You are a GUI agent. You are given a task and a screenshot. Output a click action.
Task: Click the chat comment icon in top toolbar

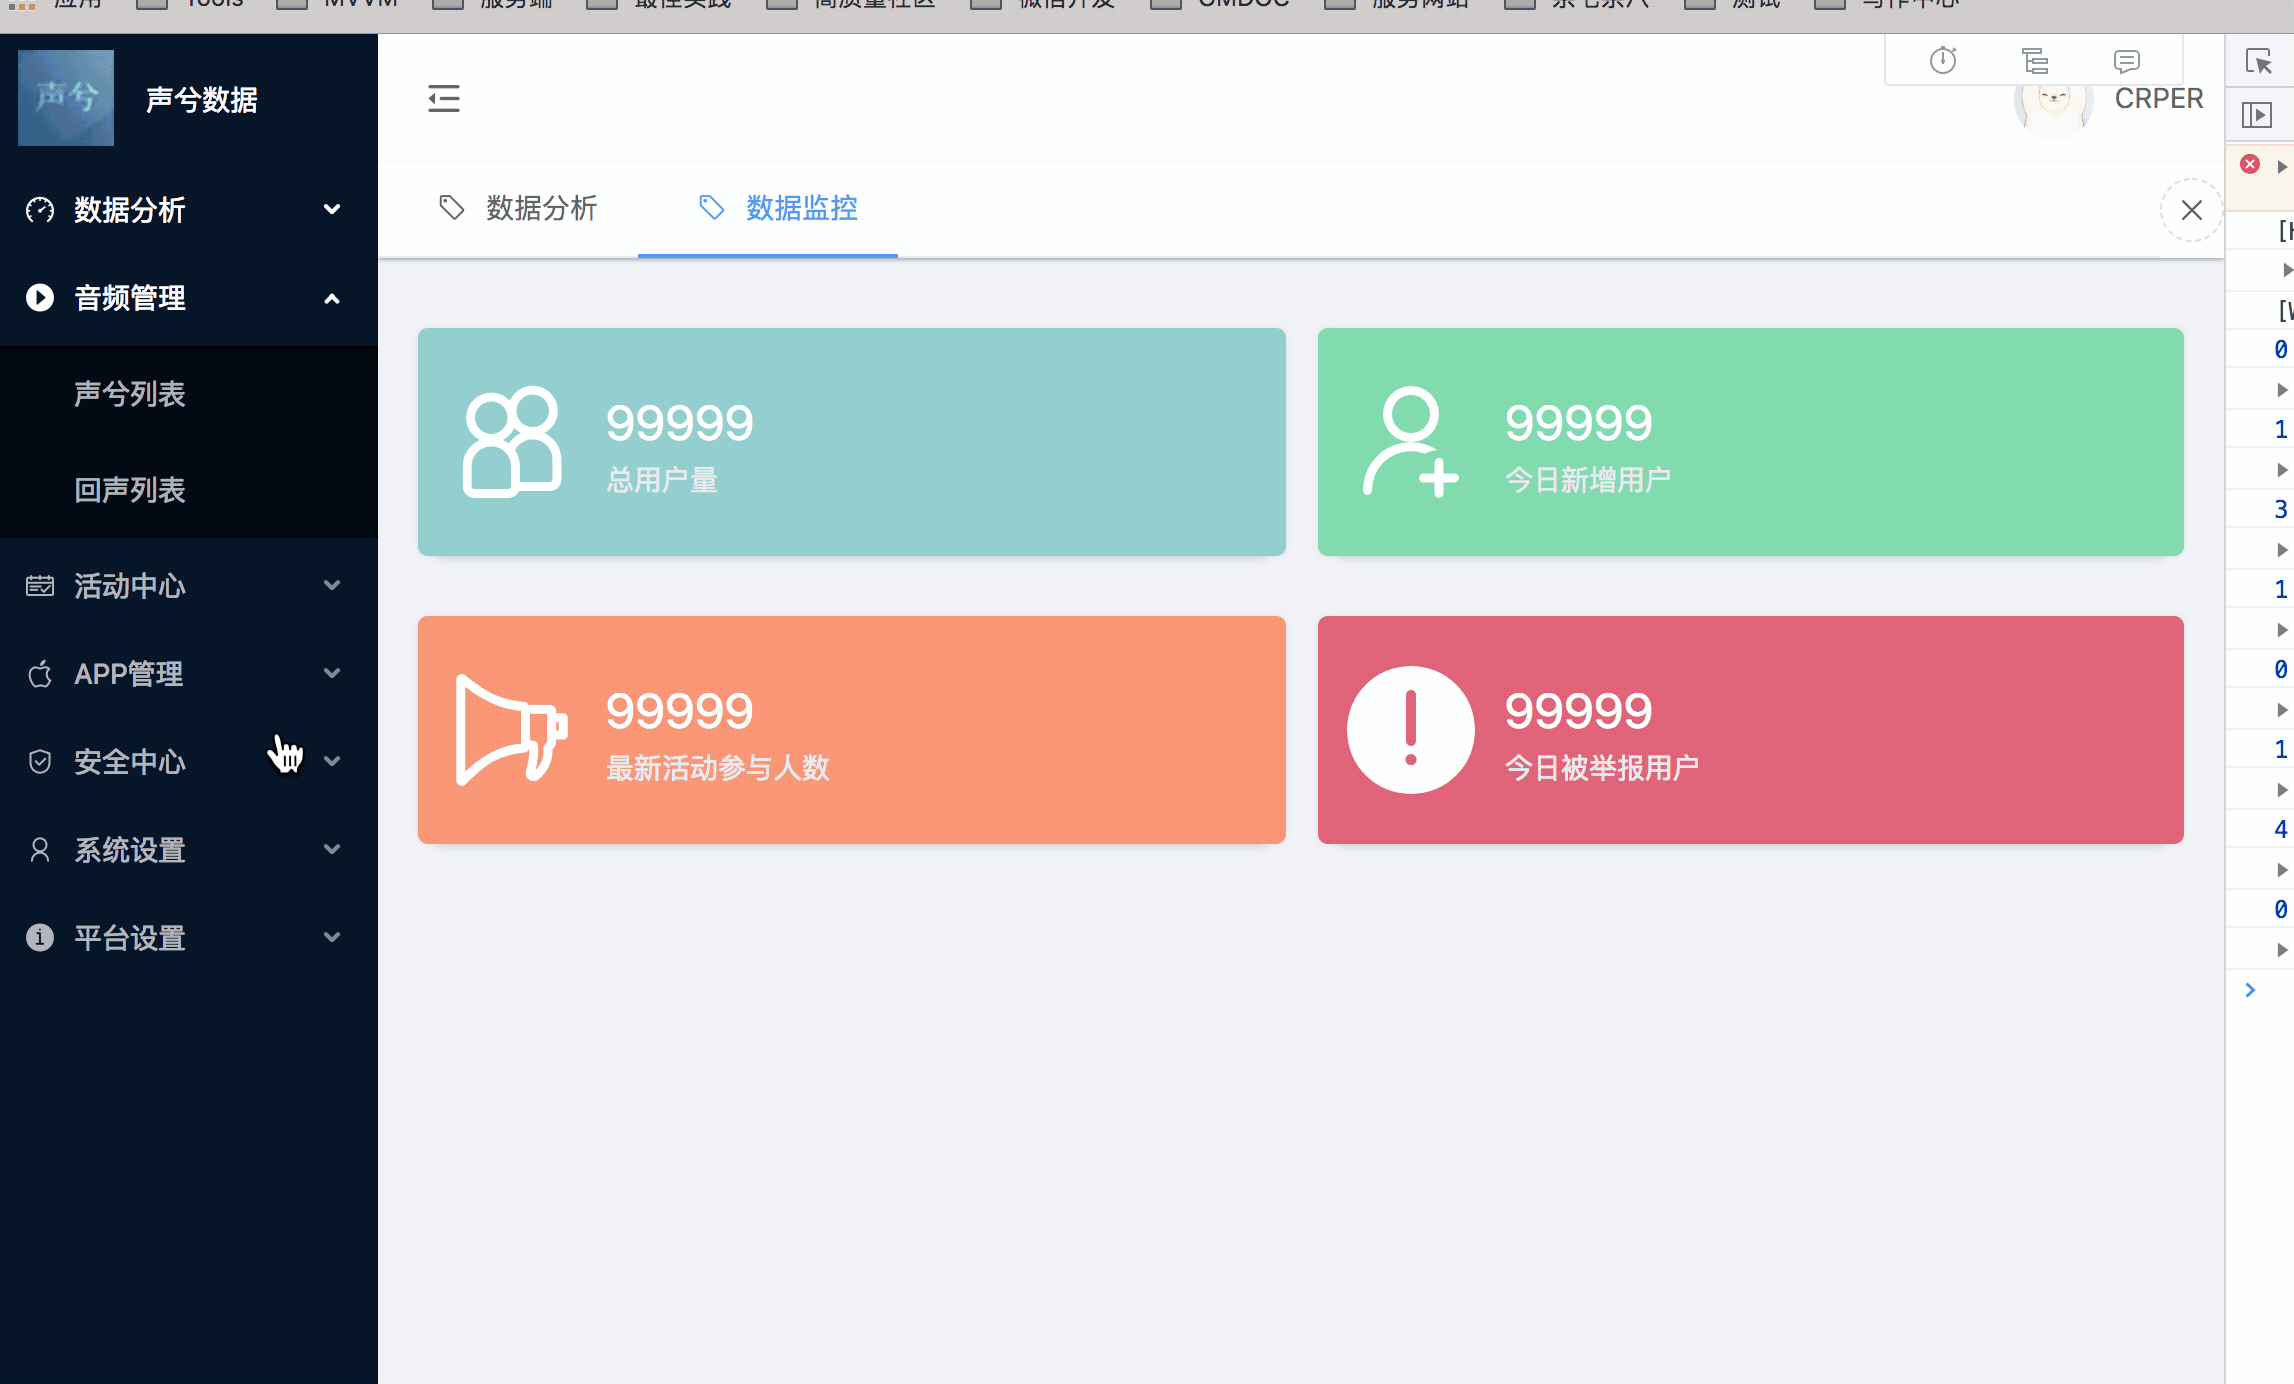coord(2127,61)
